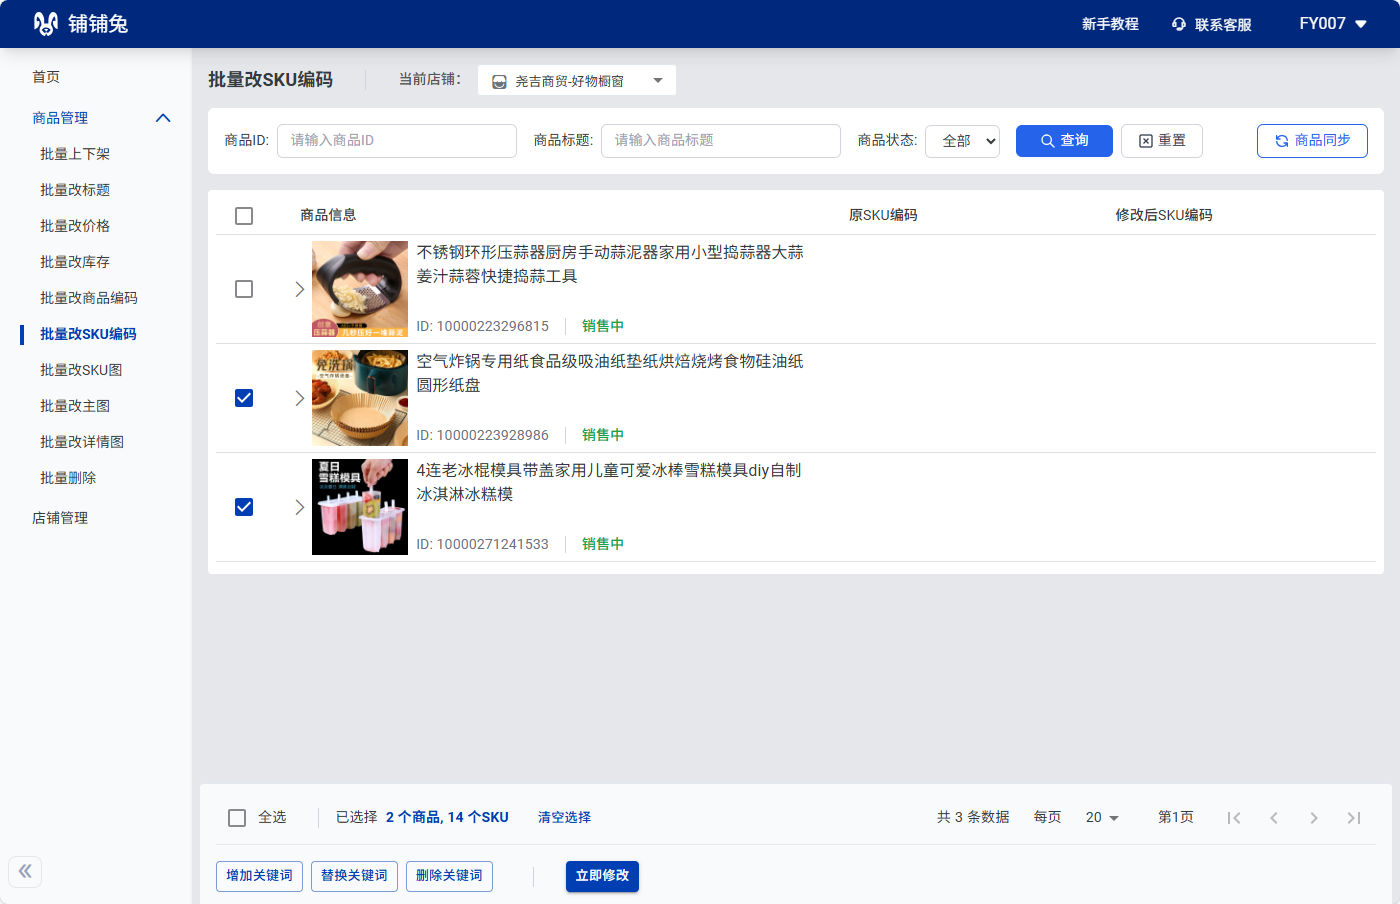Select 批量改主图 from sidebar menu
The image size is (1400, 904).
pos(75,406)
